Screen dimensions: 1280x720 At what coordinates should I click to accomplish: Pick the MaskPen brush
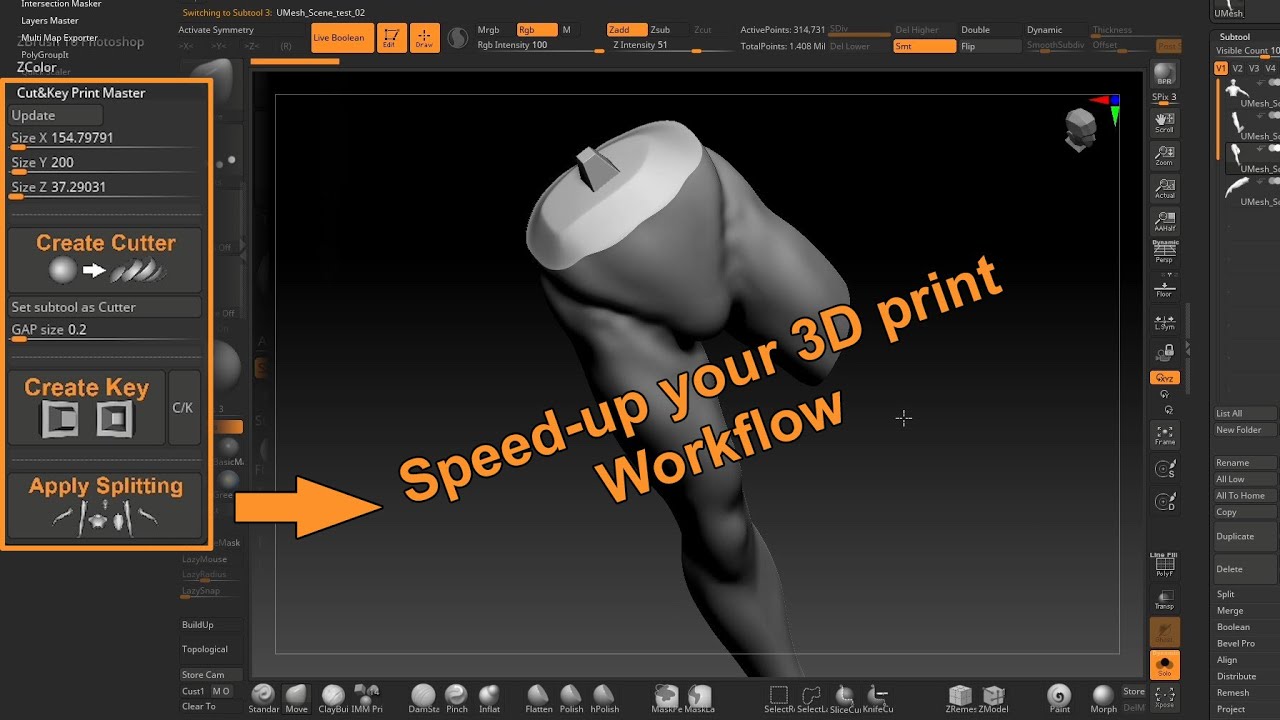[x=666, y=698]
